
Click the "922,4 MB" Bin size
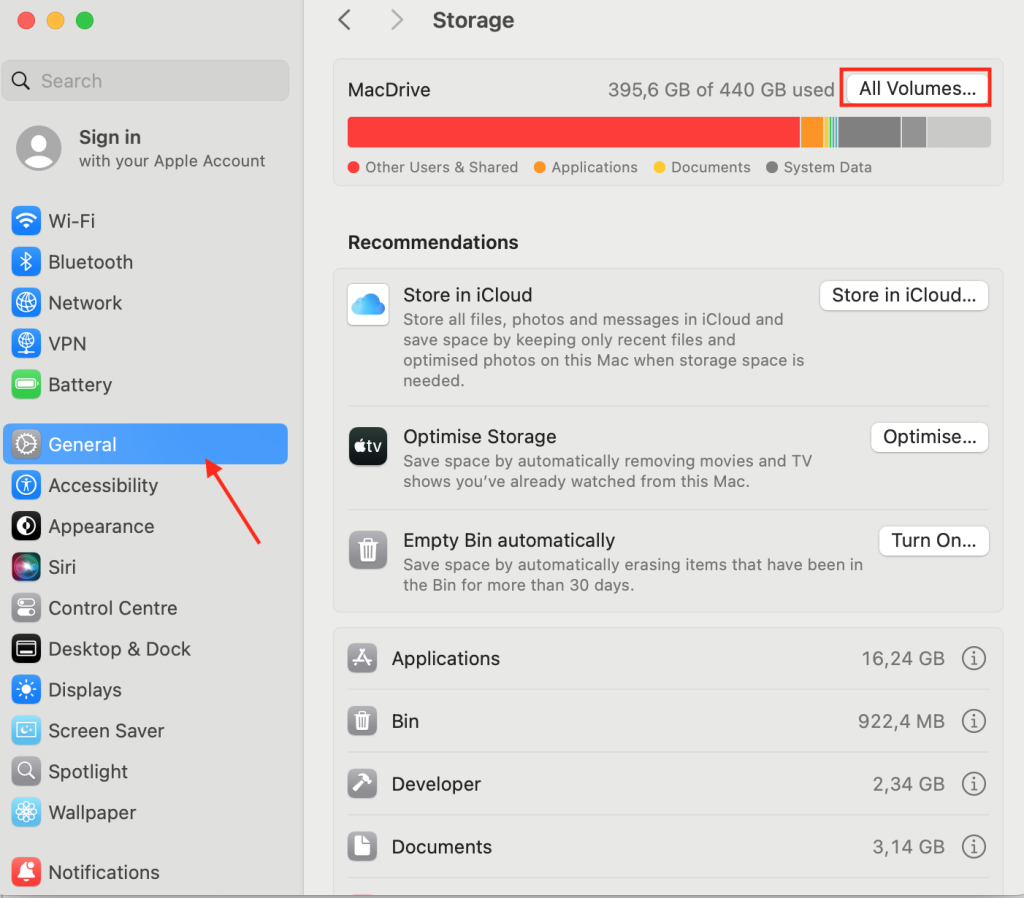901,721
